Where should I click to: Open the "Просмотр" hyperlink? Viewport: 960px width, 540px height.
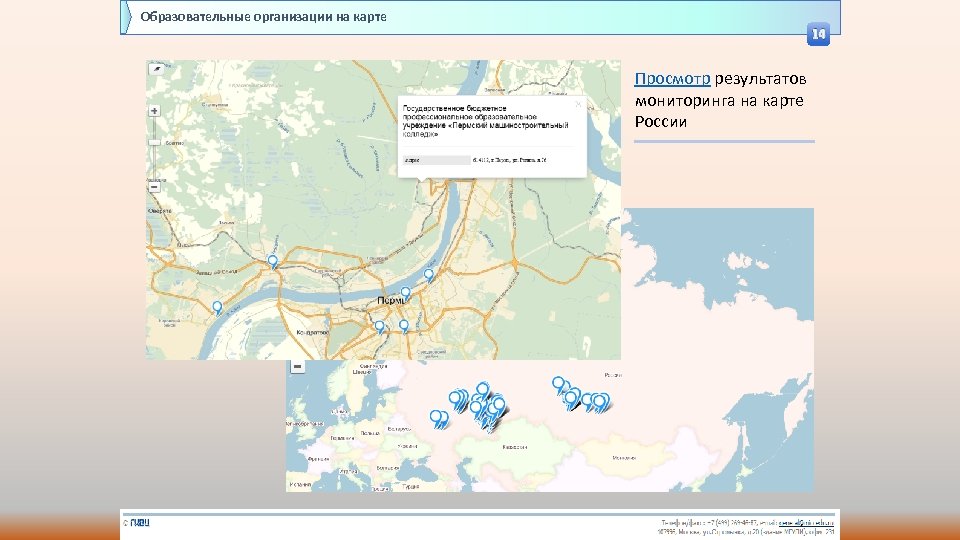tap(672, 79)
